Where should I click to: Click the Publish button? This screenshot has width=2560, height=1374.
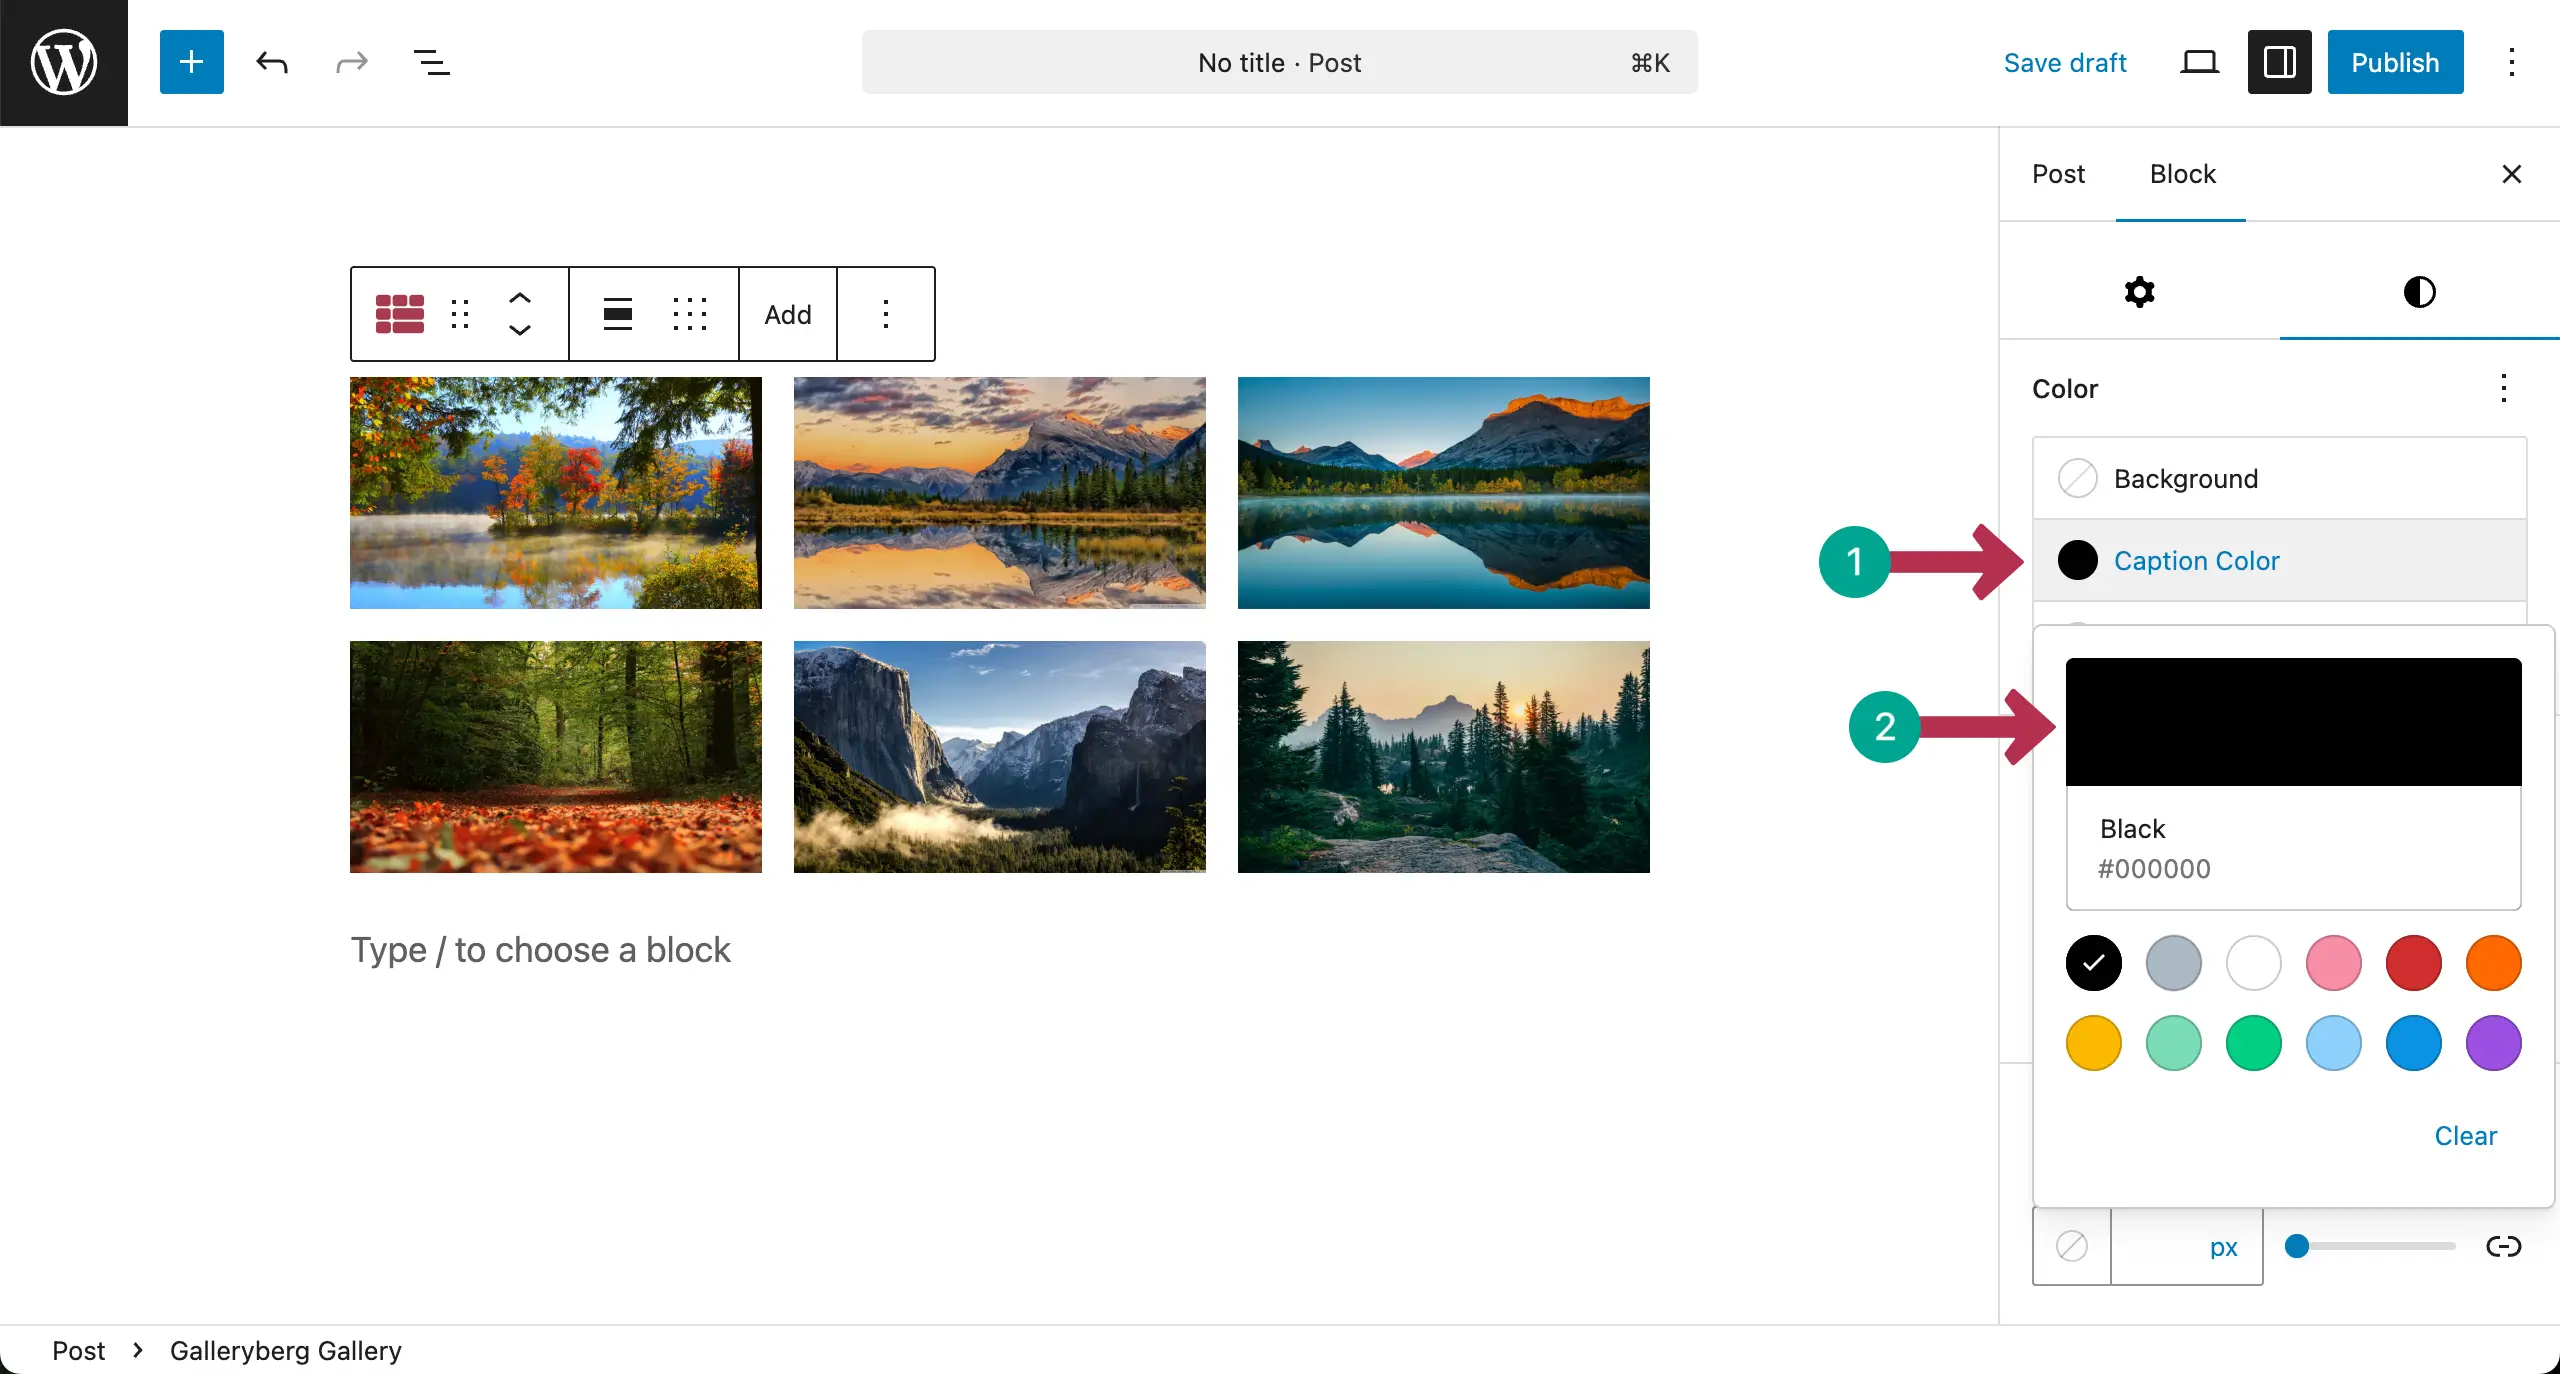[x=2395, y=62]
